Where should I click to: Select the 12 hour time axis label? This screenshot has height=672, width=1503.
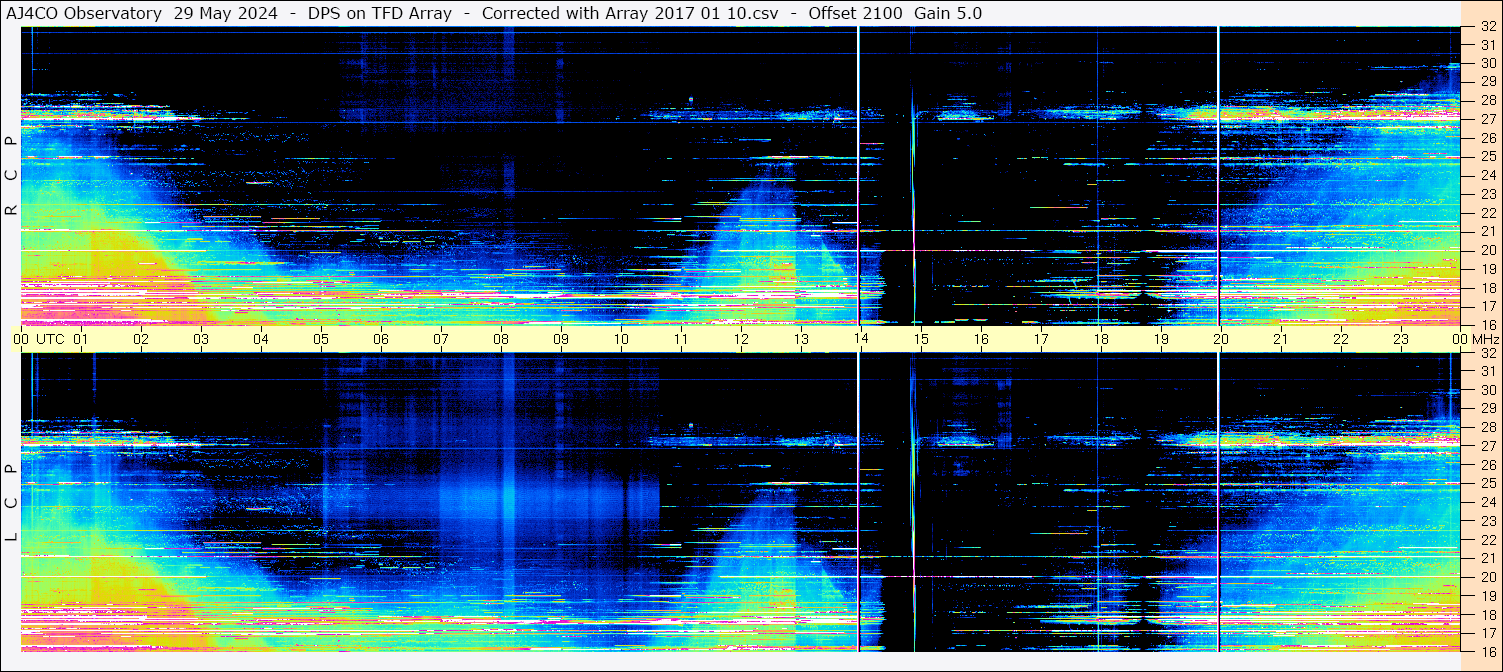click(x=741, y=339)
